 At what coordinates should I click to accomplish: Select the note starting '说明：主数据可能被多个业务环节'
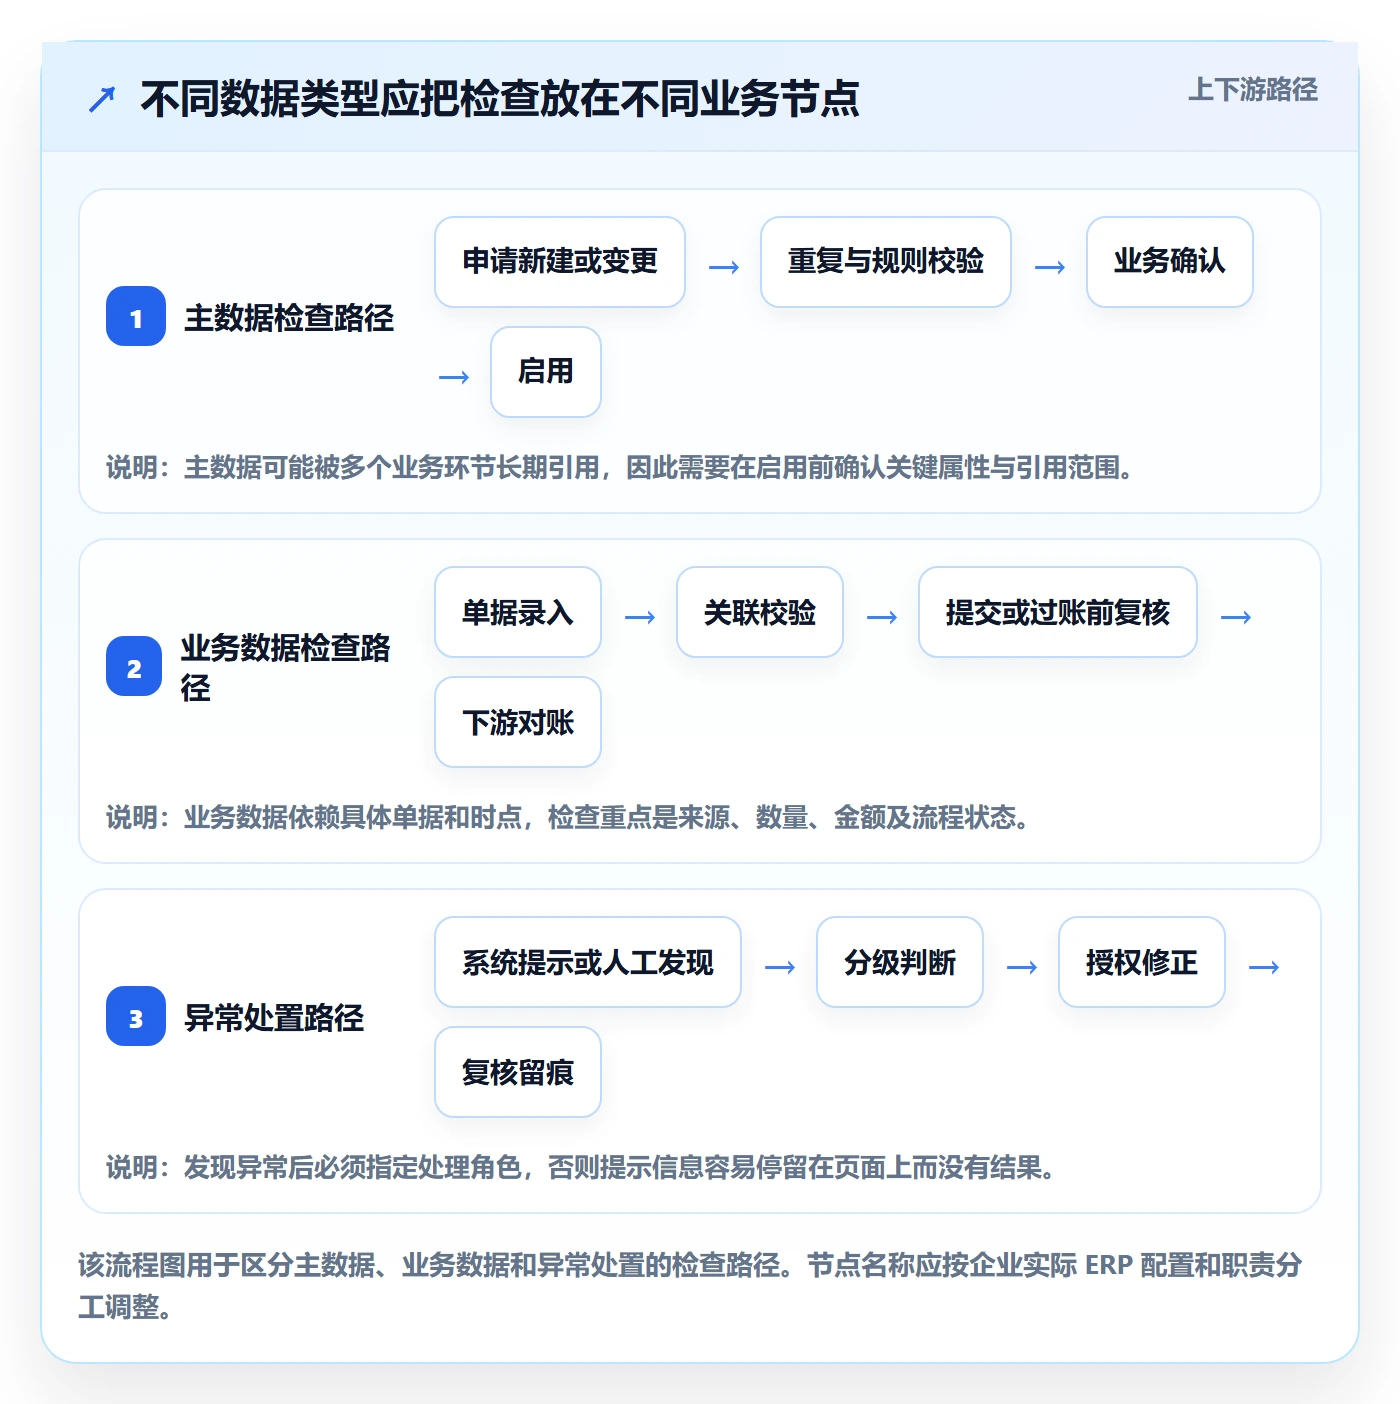pyautogui.click(x=621, y=467)
